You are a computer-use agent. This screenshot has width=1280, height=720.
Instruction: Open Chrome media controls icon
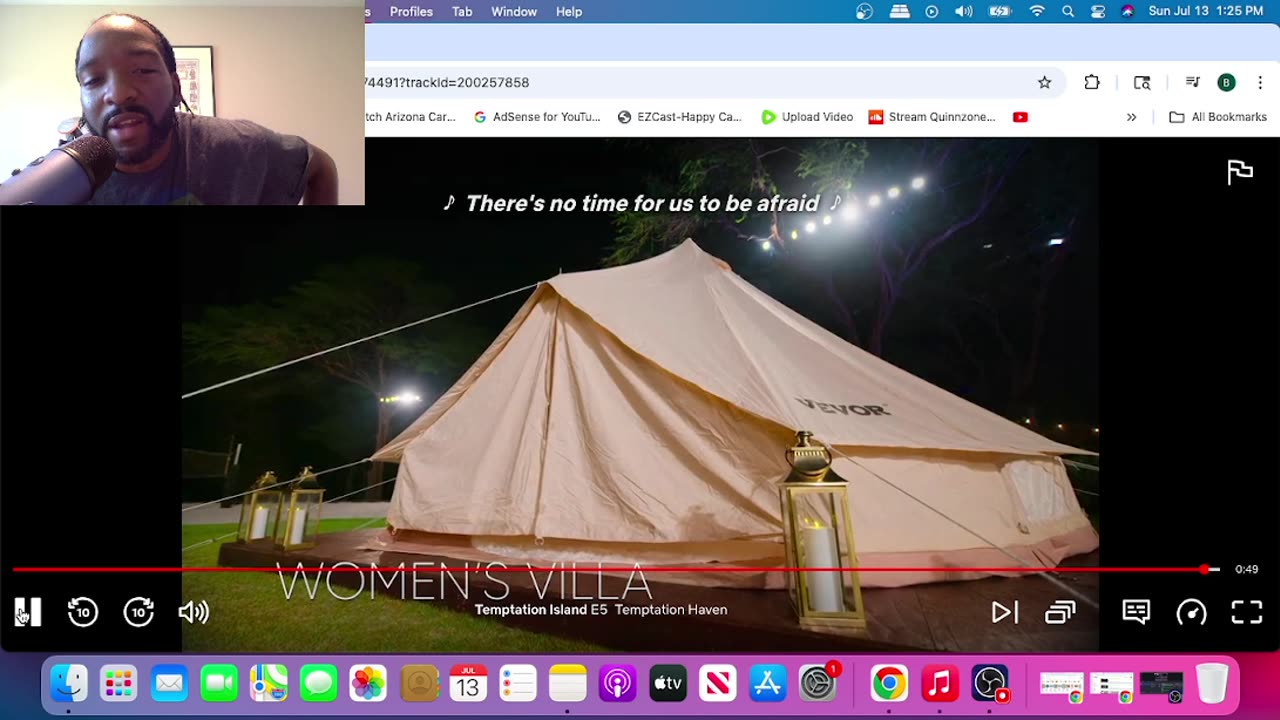point(1192,83)
